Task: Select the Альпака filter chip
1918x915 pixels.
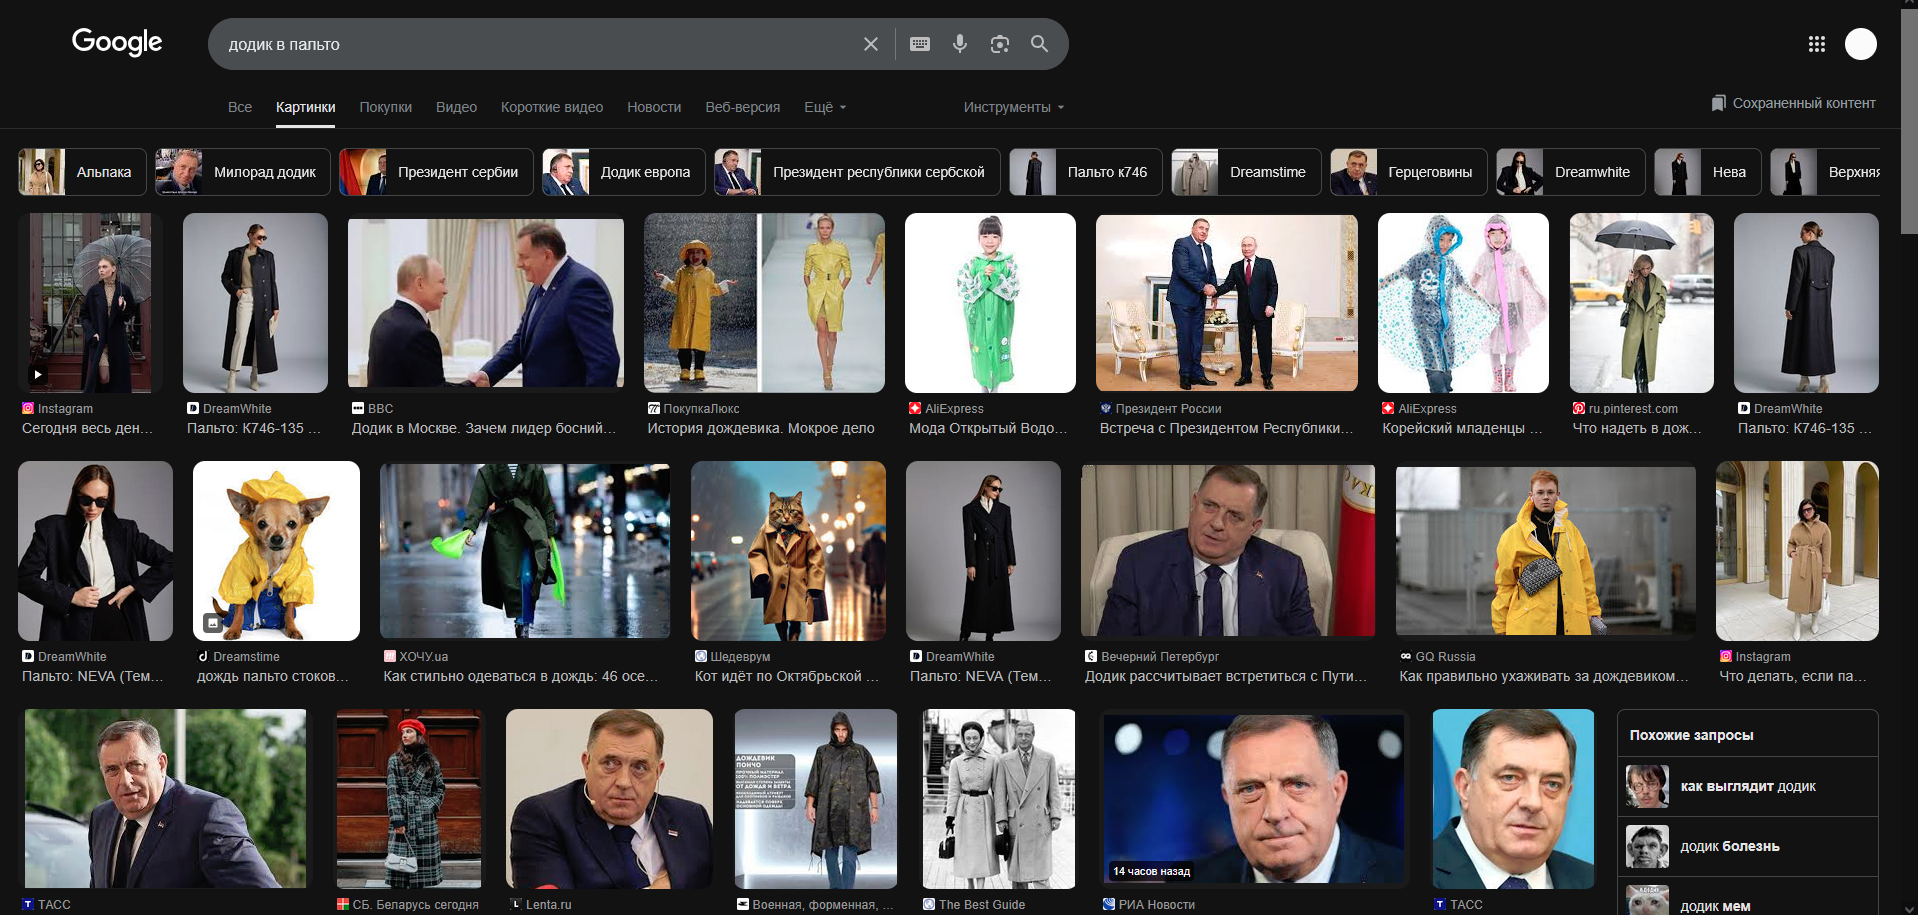Action: [x=83, y=172]
